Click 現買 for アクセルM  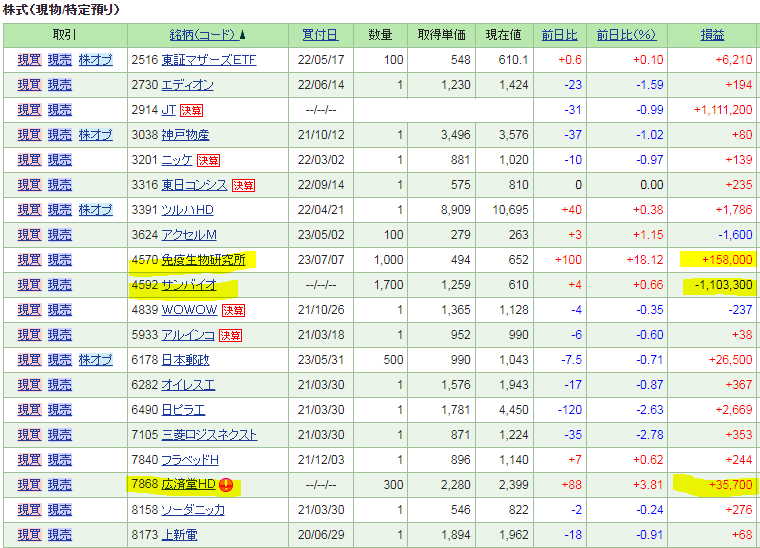click(x=30, y=235)
